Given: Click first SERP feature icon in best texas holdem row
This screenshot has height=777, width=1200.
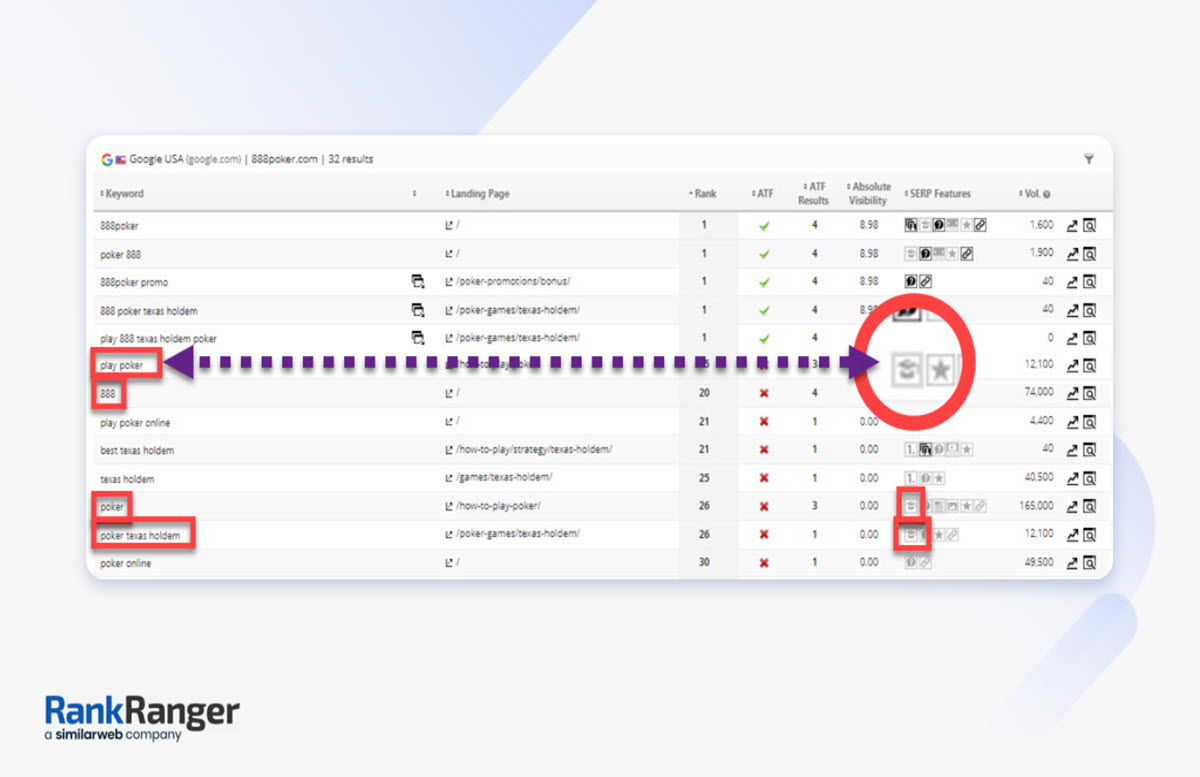Looking at the screenshot, I should (911, 450).
